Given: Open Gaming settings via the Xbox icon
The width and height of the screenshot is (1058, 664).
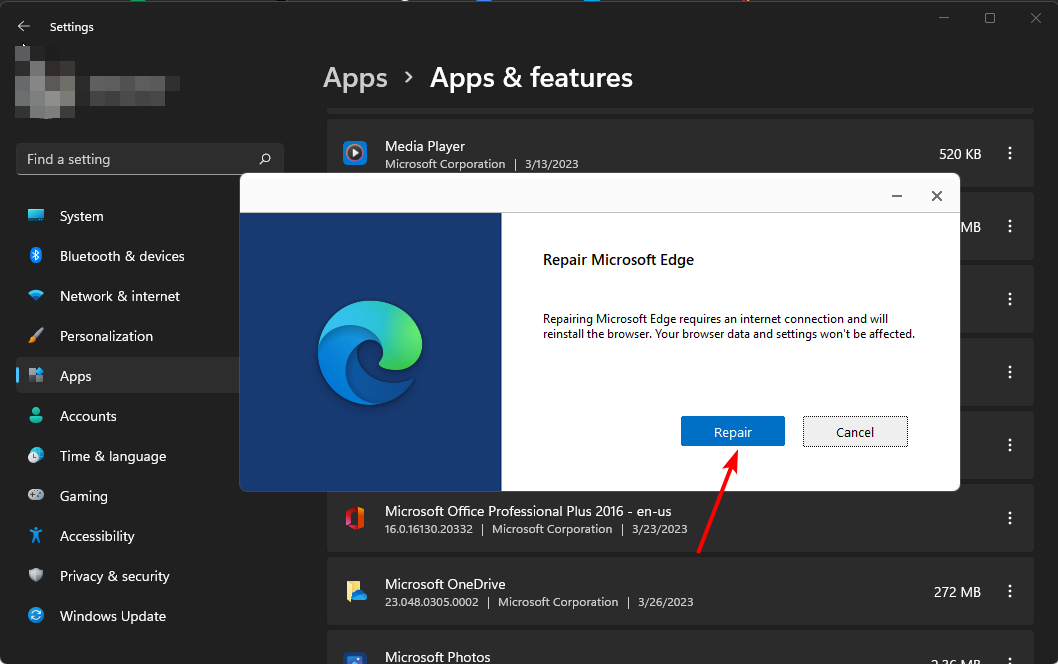Looking at the screenshot, I should (34, 496).
